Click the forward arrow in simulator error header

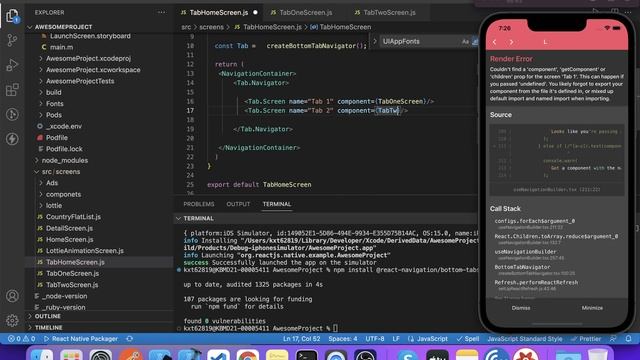[x=511, y=42]
